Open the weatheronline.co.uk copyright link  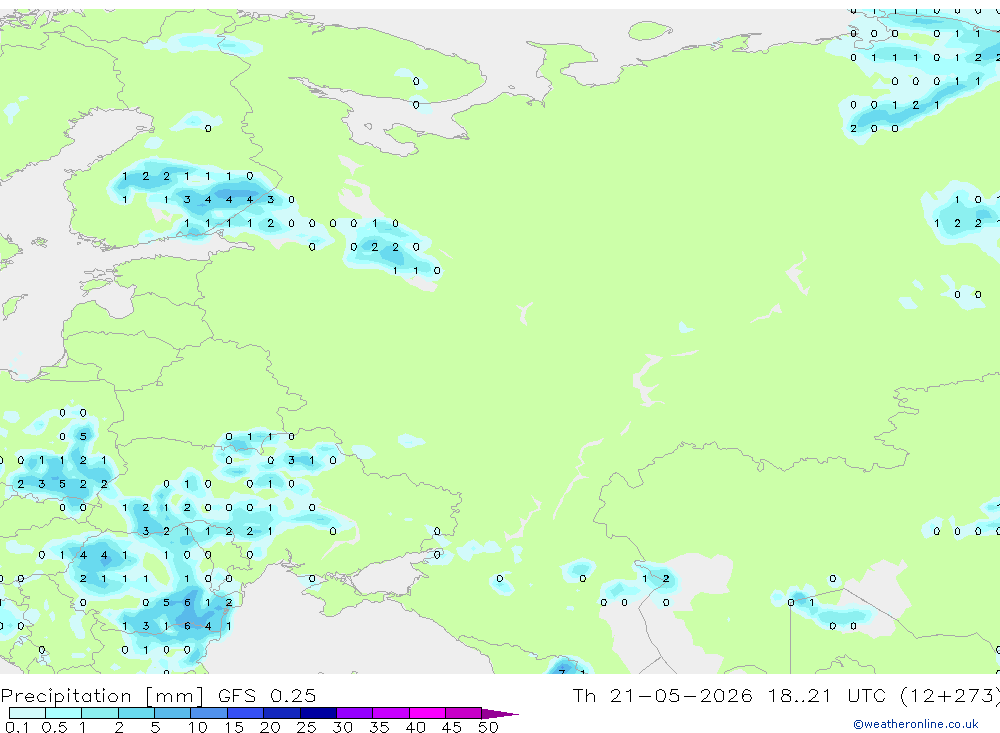click(x=916, y=724)
